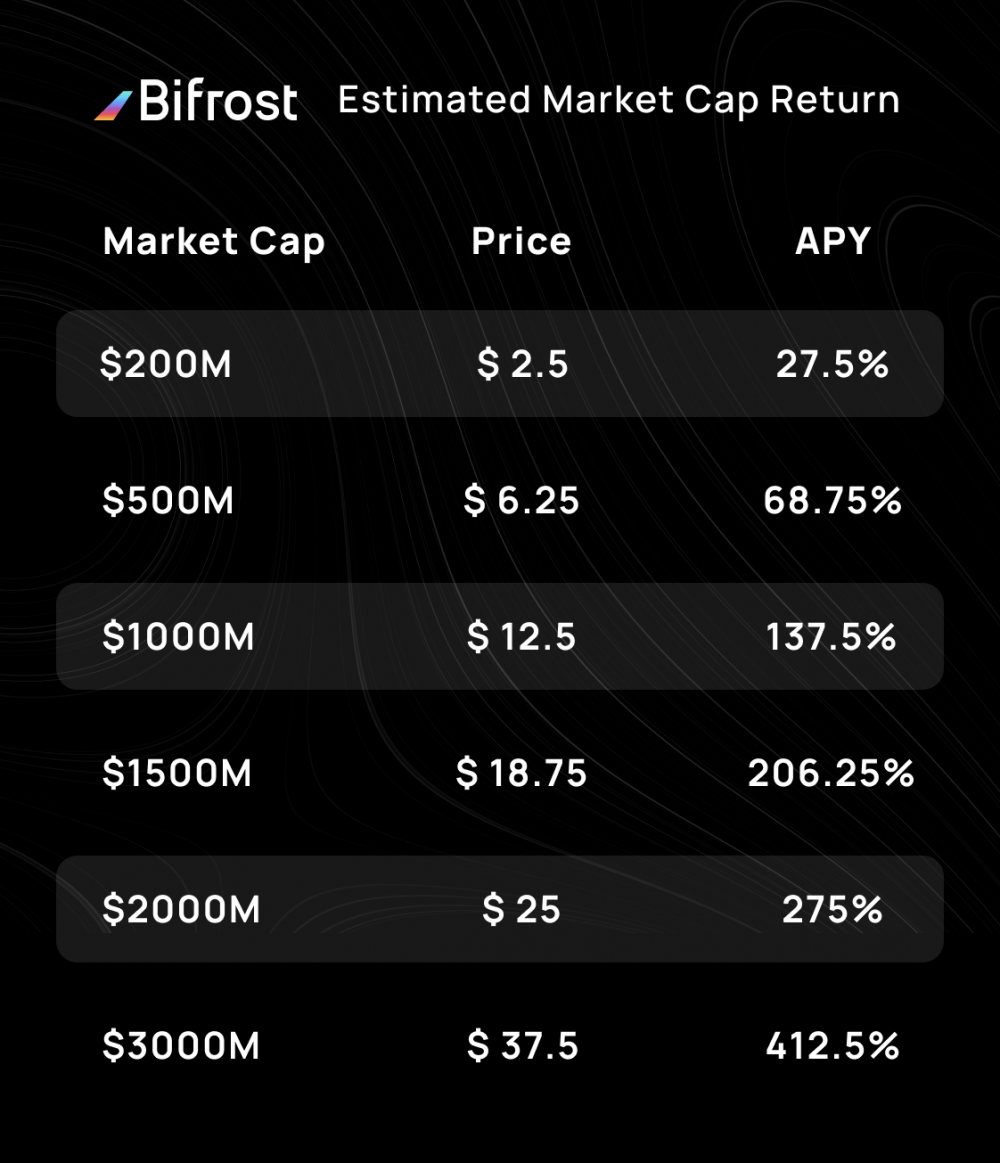Screen dimensions: 1000x1163
Task: Click the $ 6.25 price value
Action: click(522, 500)
